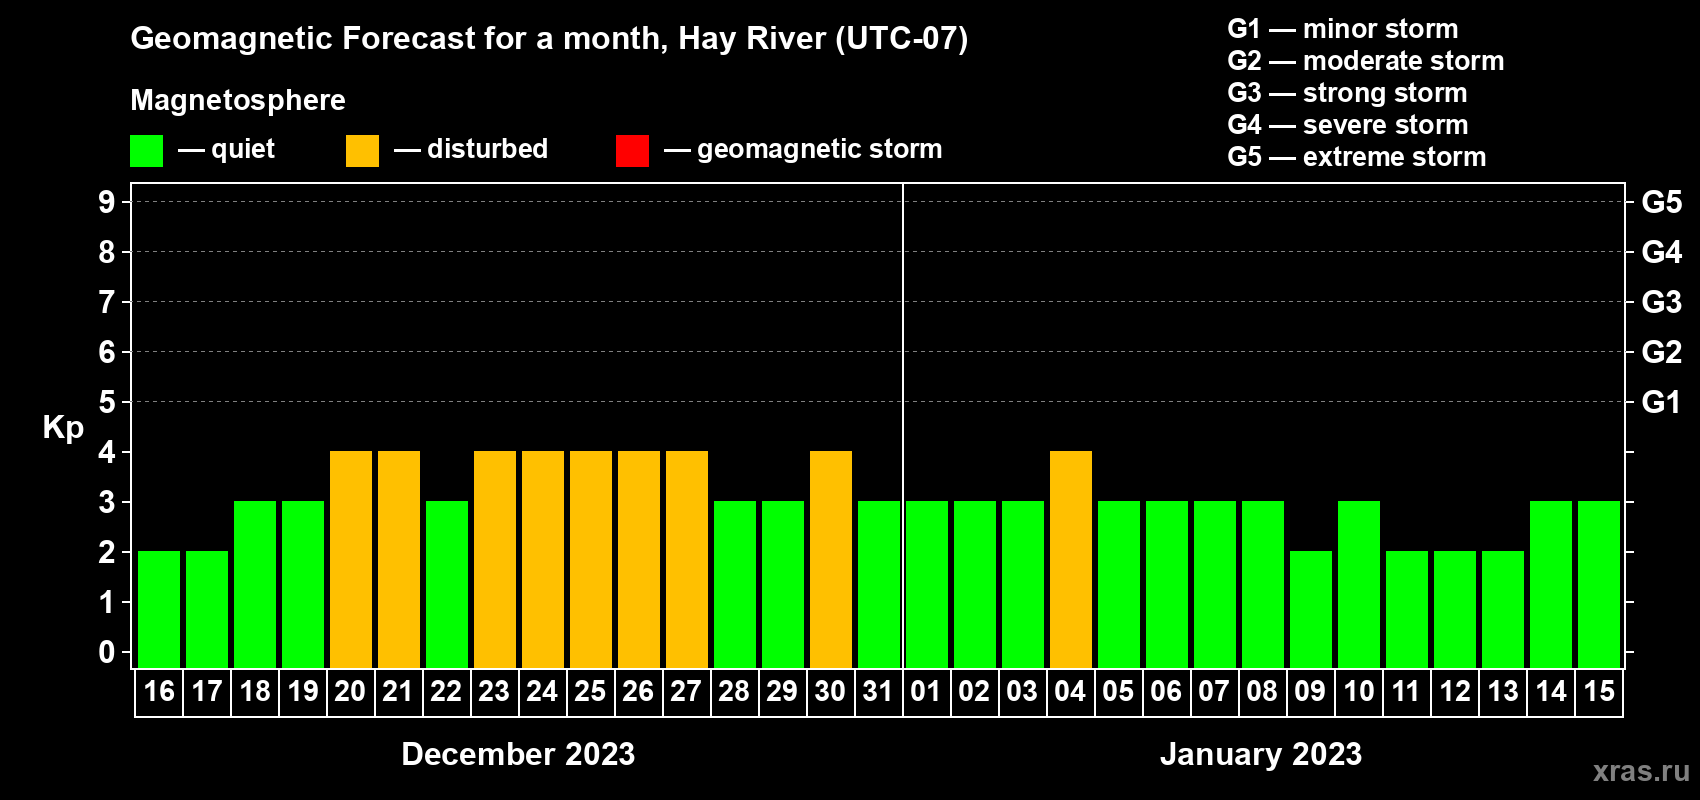Click the '— quiet' legend label
Viewport: 1700px width, 800px height.
click(226, 150)
